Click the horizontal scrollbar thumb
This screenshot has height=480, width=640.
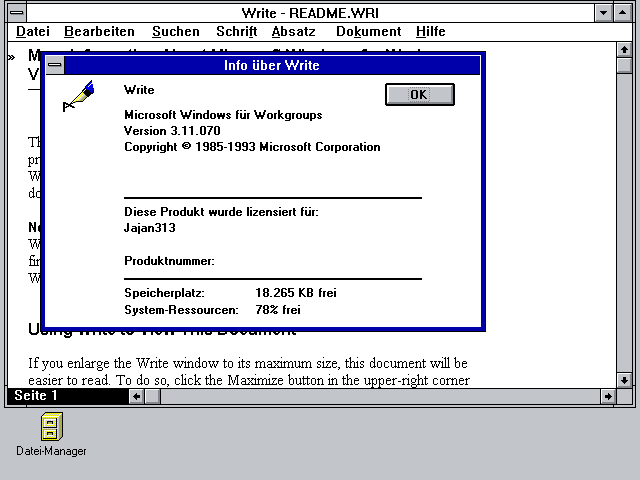[153, 396]
